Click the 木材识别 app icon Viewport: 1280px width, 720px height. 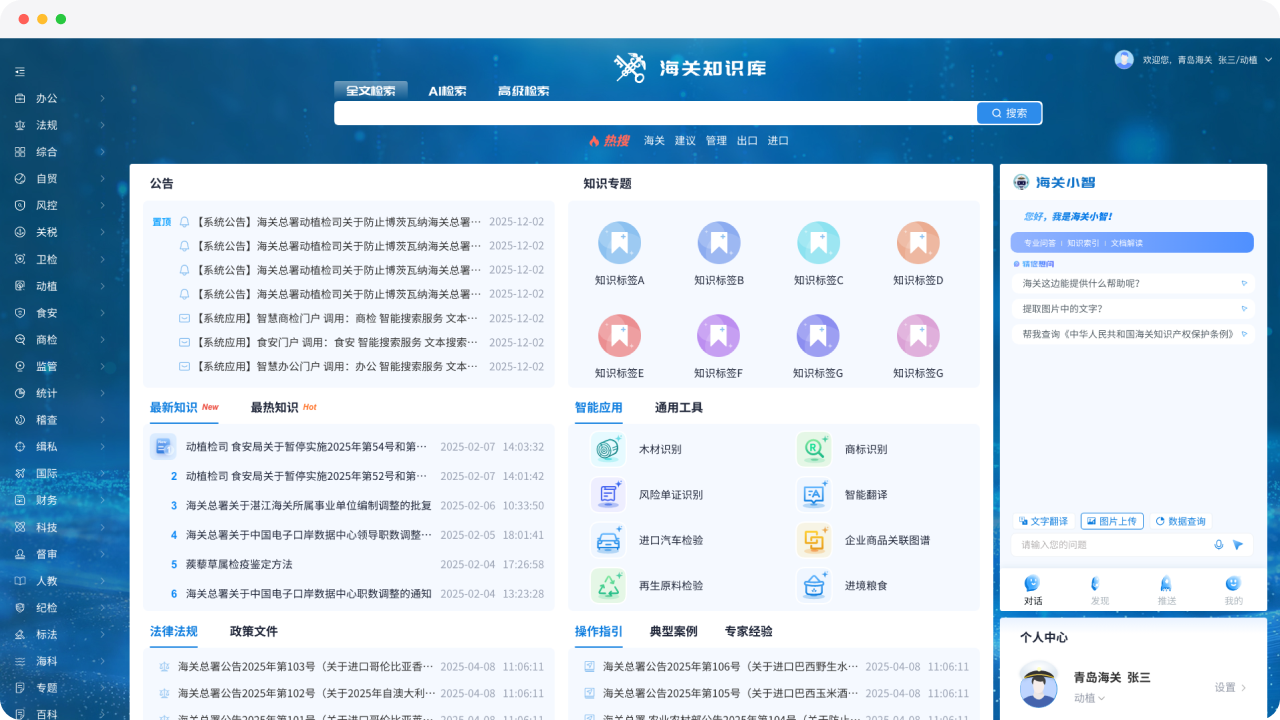pyautogui.click(x=608, y=450)
